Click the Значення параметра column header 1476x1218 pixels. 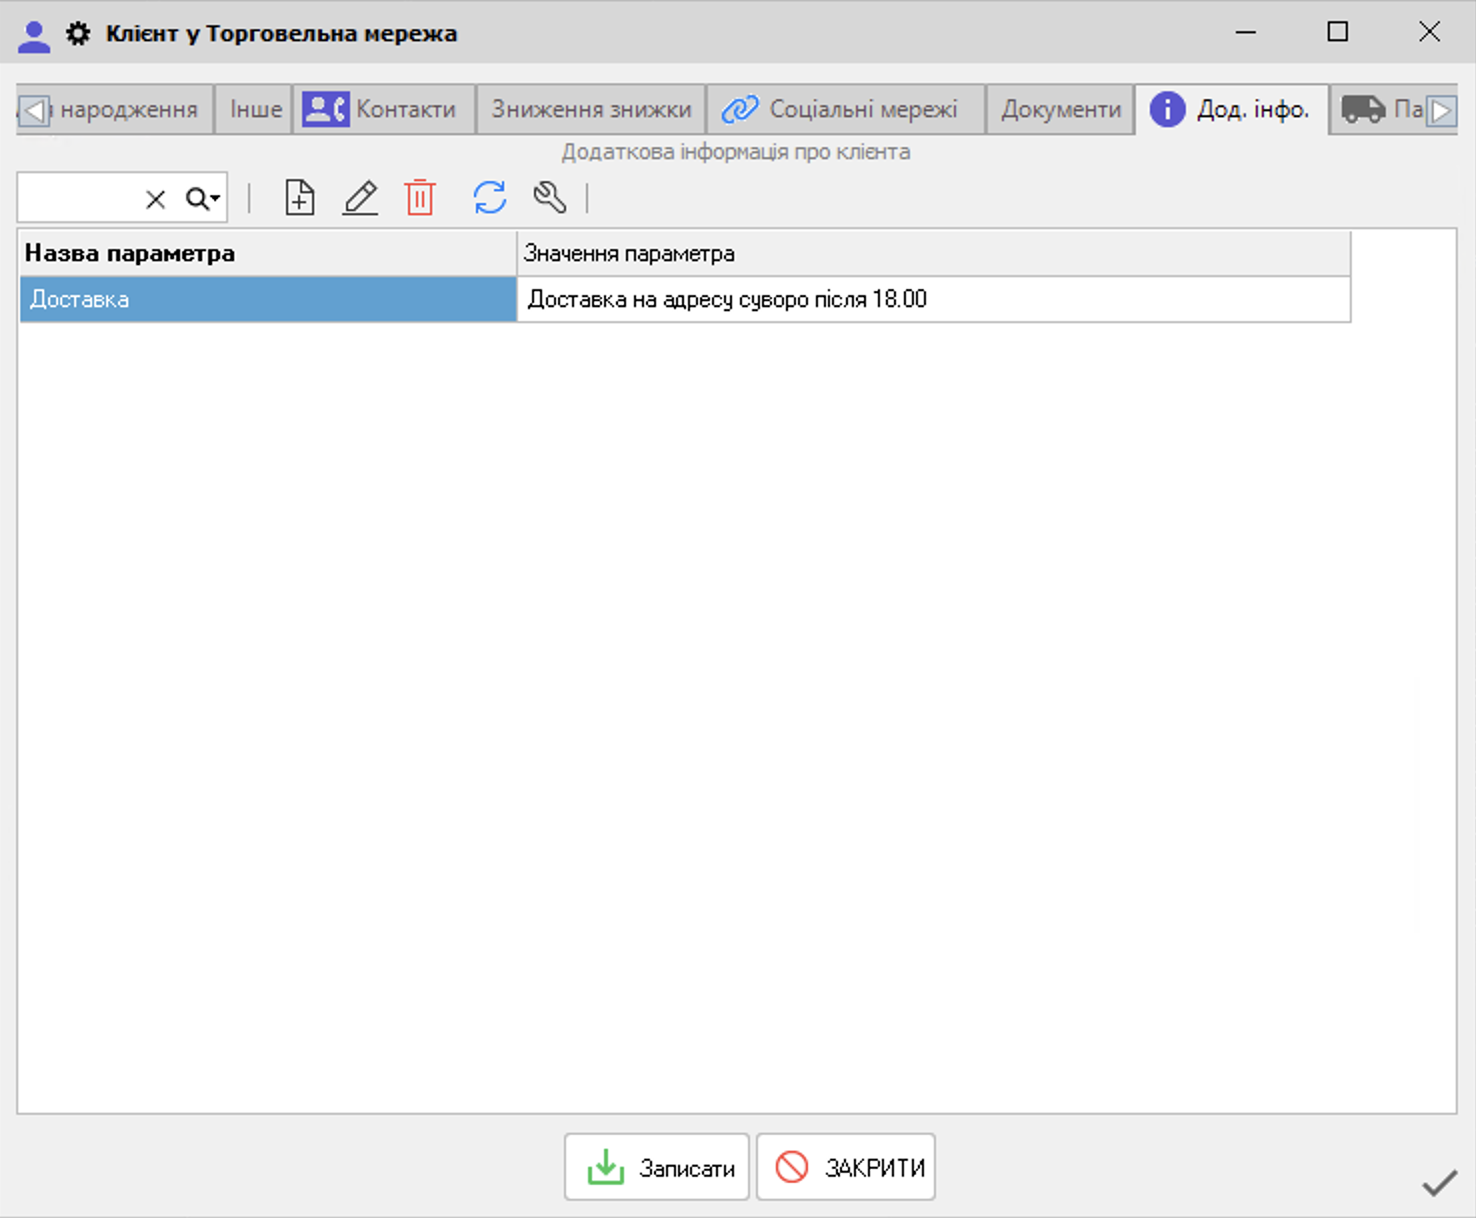coord(933,253)
